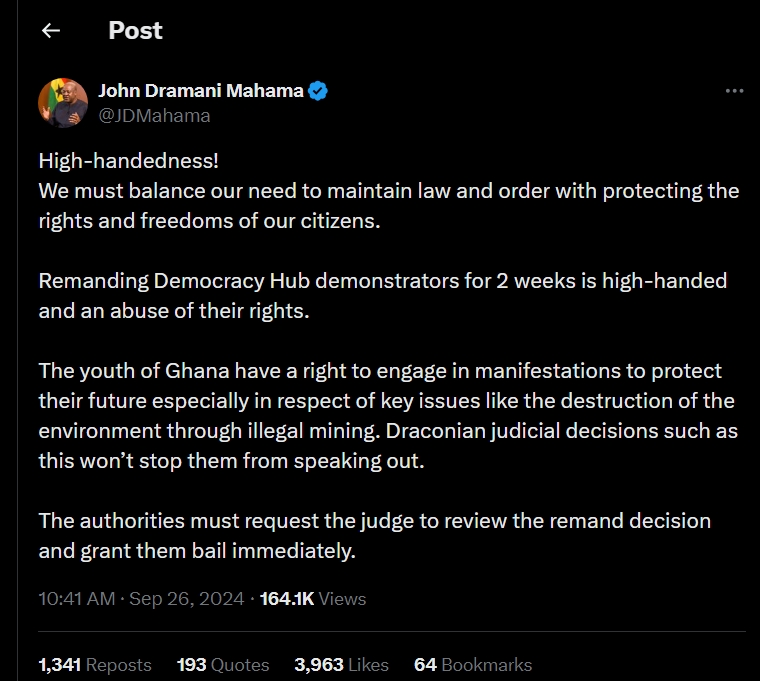The image size is (760, 681).
Task: Open the three-dot more options menu
Action: coord(734,91)
